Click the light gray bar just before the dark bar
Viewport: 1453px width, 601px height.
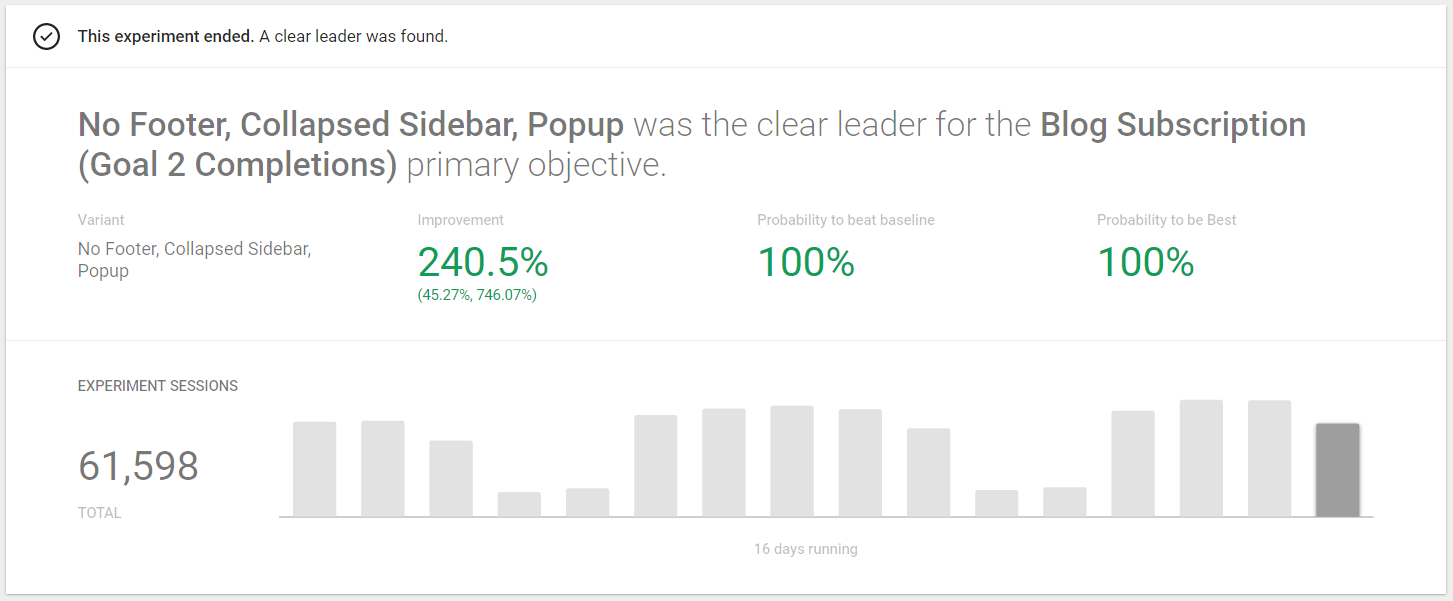pyautogui.click(x=1269, y=459)
